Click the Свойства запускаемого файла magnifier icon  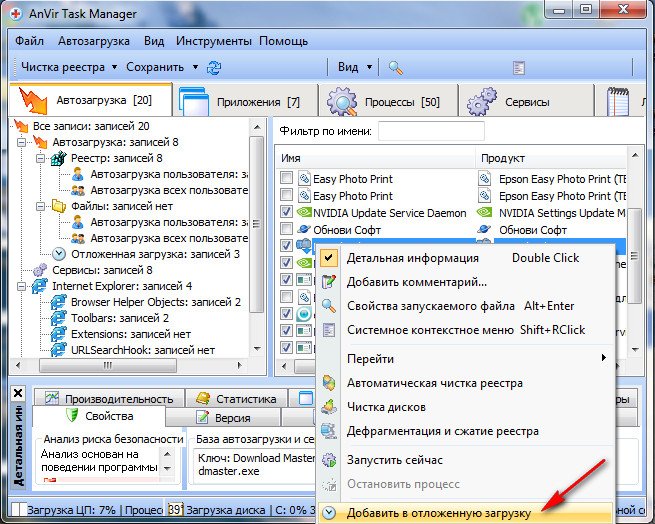click(329, 306)
